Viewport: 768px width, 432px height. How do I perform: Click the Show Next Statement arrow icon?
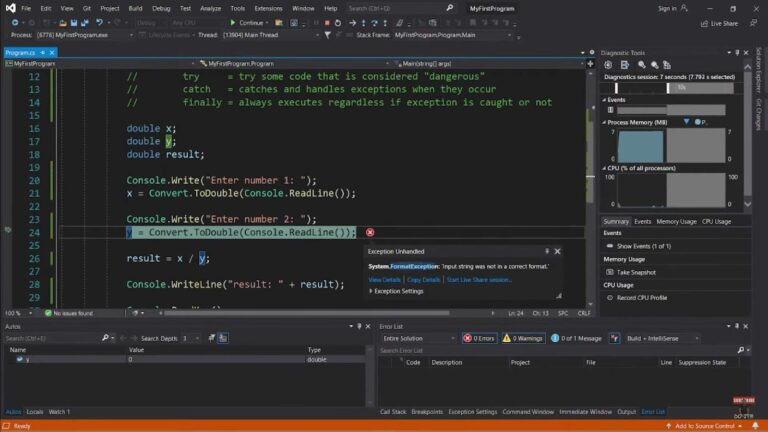click(352, 23)
